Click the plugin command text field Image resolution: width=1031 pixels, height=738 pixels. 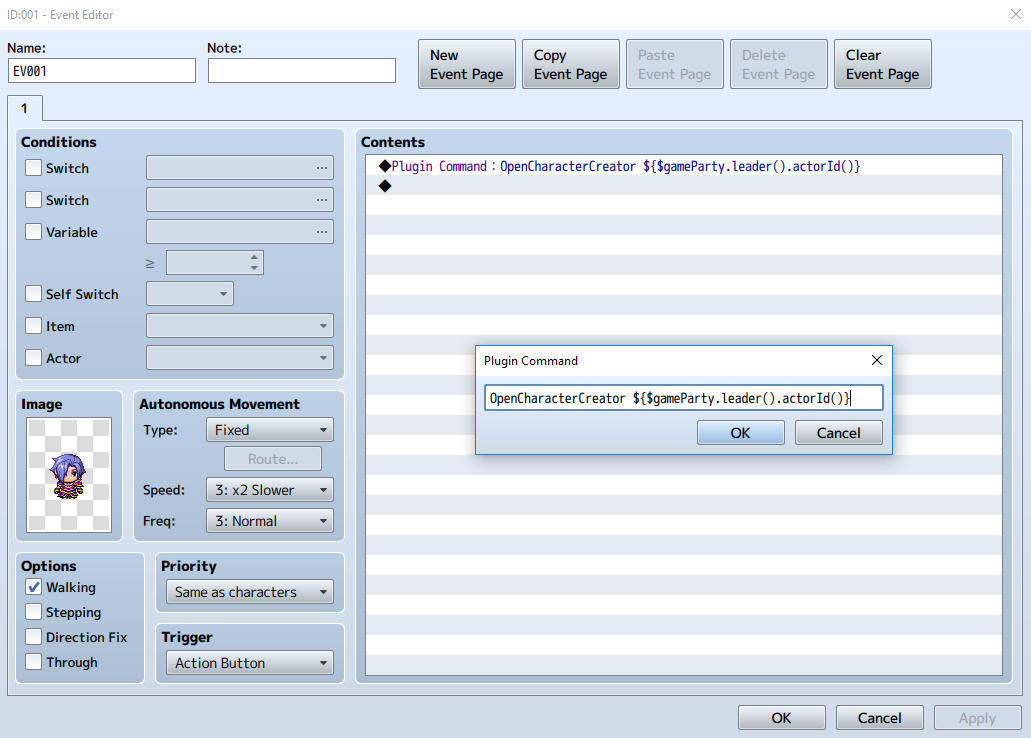683,398
